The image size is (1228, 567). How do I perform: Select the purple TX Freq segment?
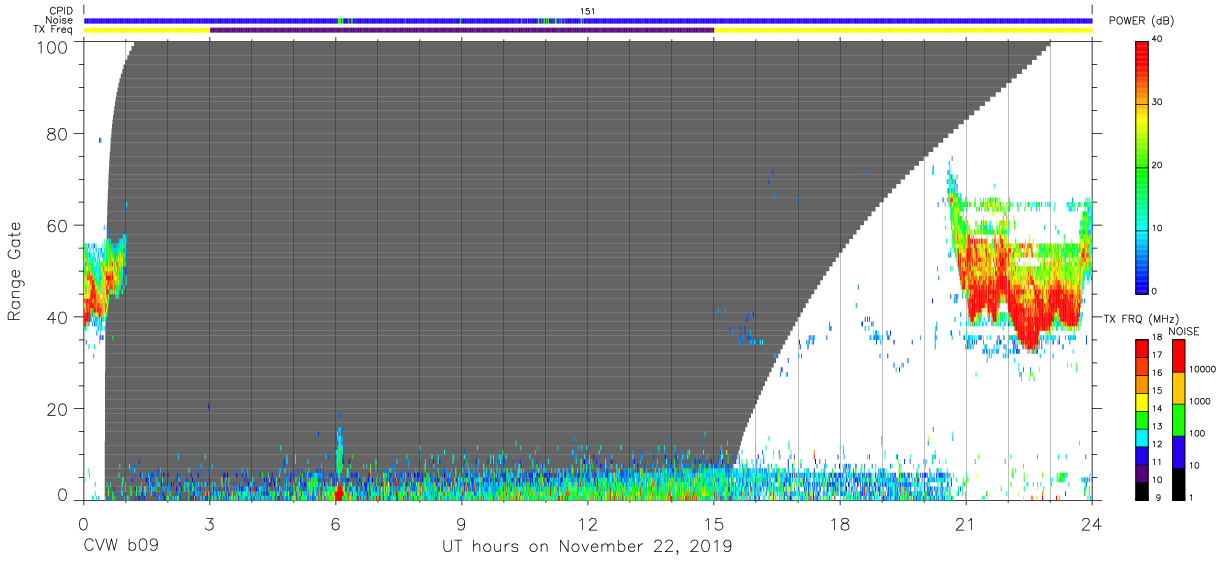(462, 30)
